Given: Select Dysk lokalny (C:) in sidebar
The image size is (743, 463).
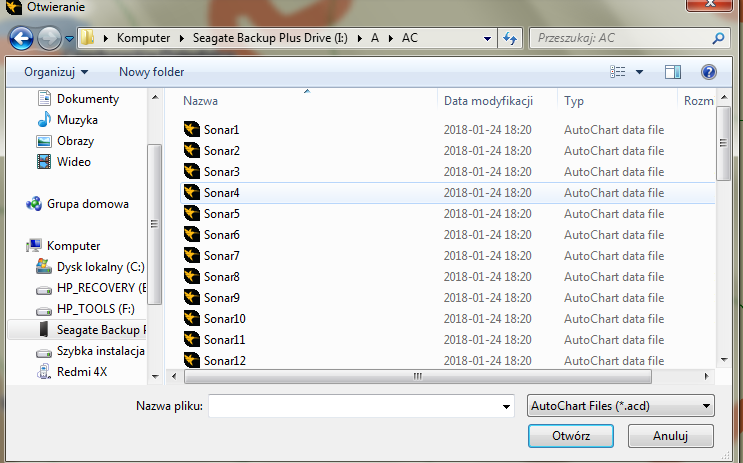Looking at the screenshot, I should [100, 267].
